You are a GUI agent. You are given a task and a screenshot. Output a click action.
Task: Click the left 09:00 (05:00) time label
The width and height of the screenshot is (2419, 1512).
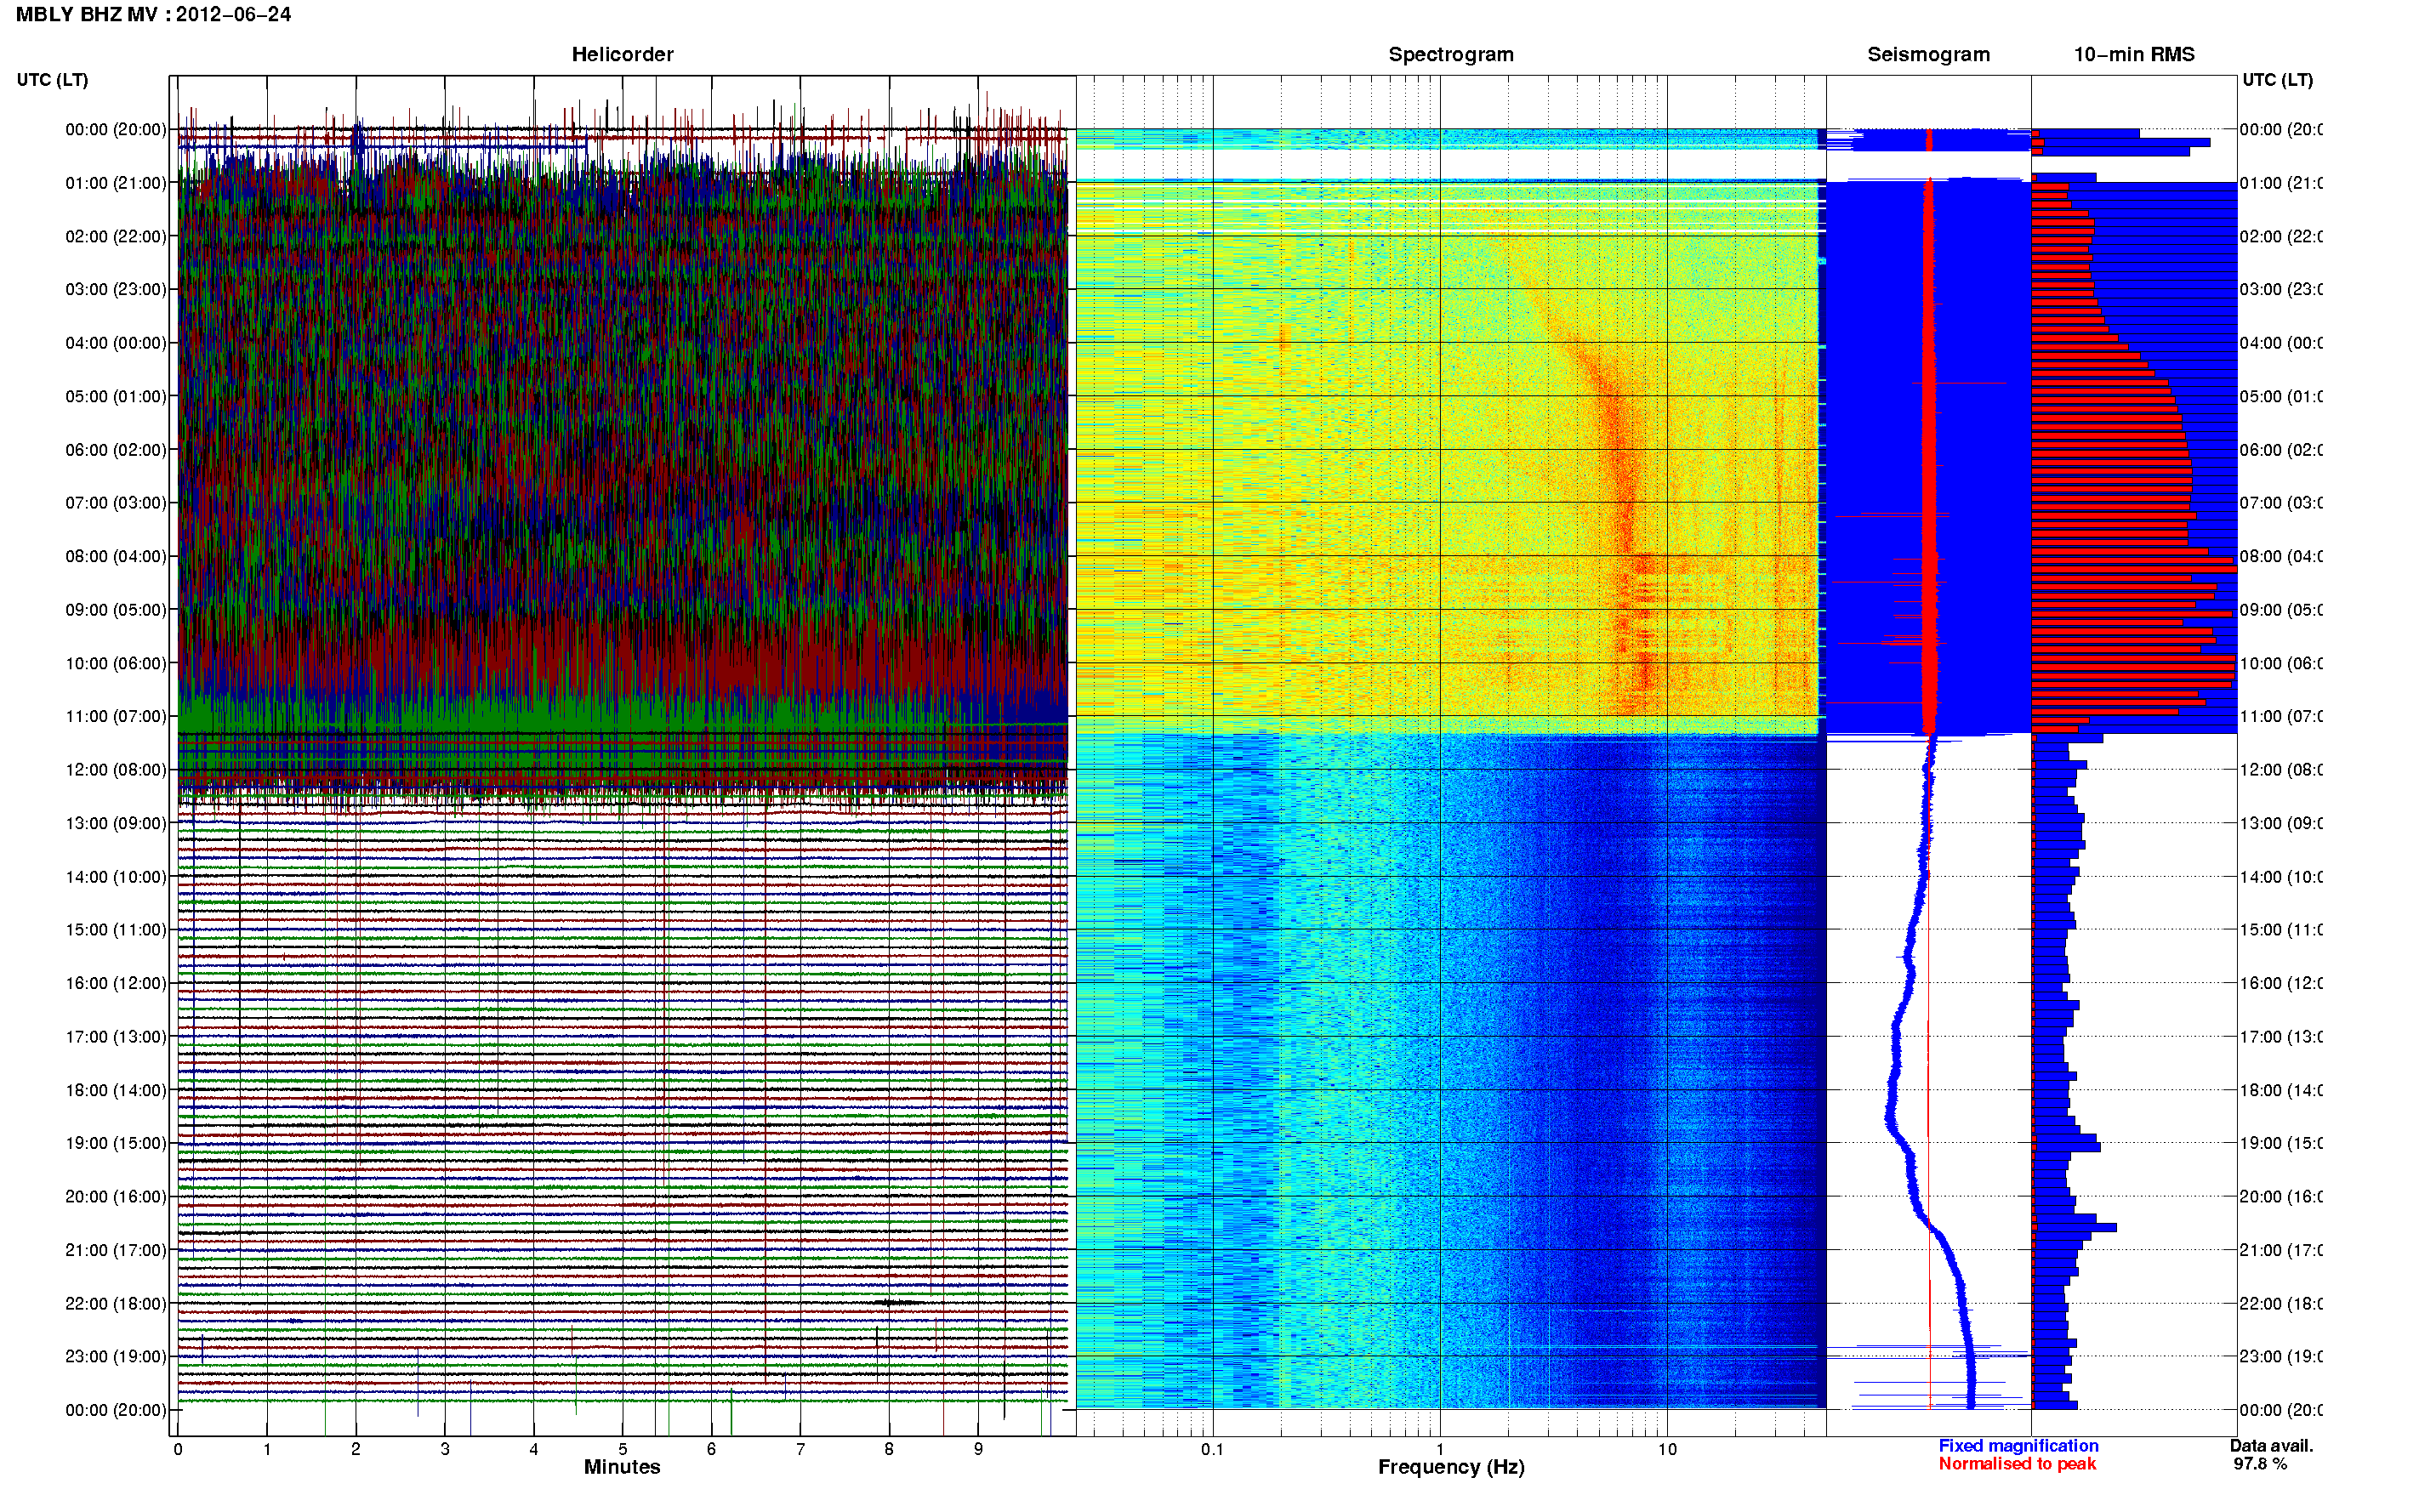pyautogui.click(x=116, y=610)
